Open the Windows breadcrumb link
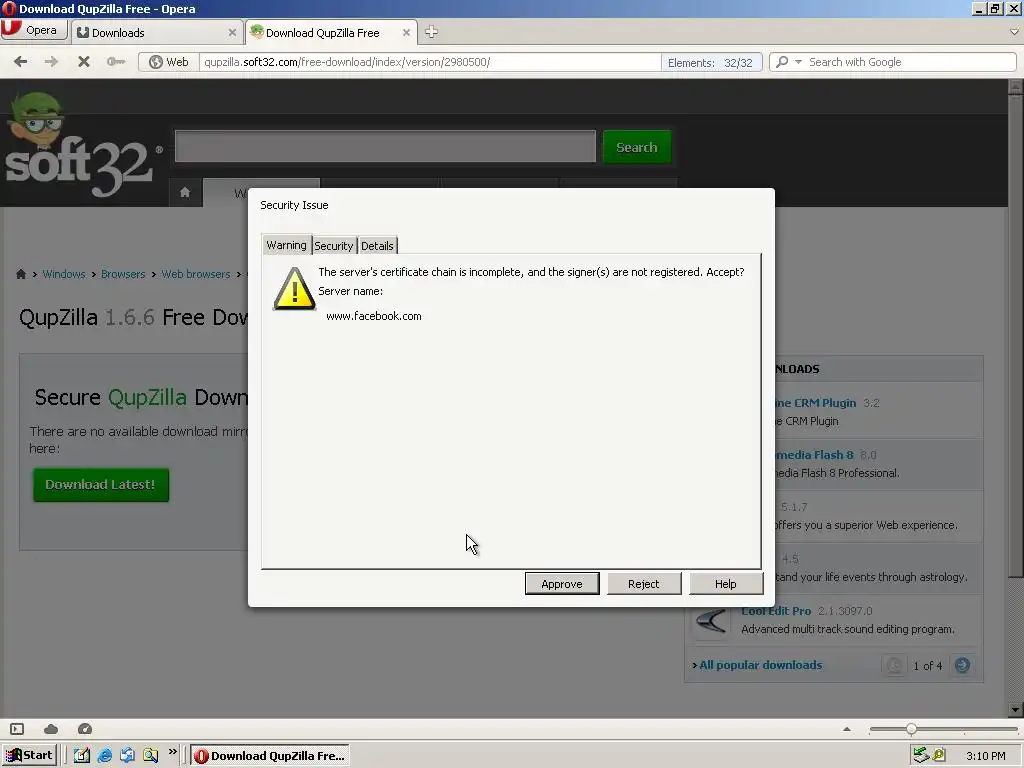The height and width of the screenshot is (768, 1024). 64,274
